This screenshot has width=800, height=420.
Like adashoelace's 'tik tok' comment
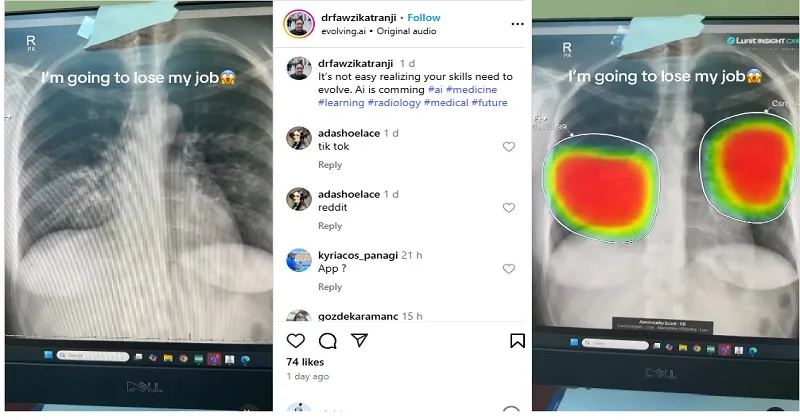point(509,146)
